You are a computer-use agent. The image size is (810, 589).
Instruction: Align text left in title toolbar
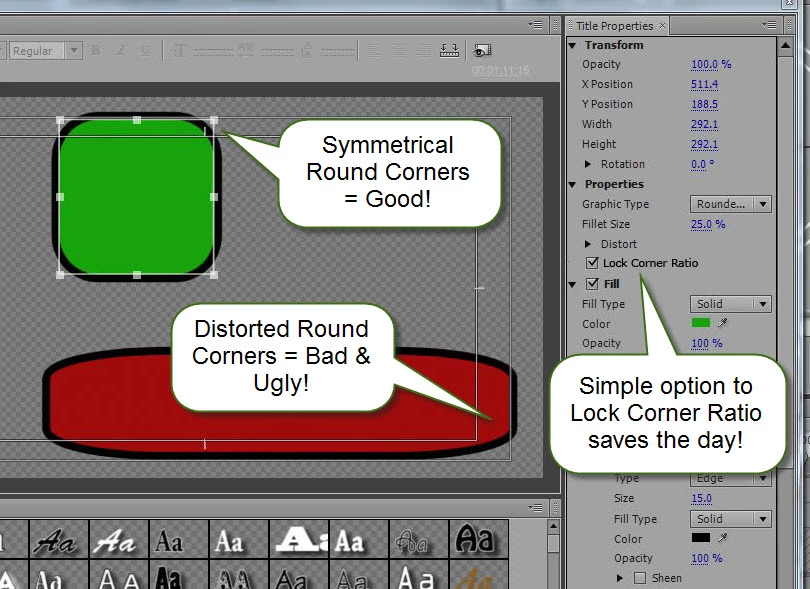click(374, 51)
